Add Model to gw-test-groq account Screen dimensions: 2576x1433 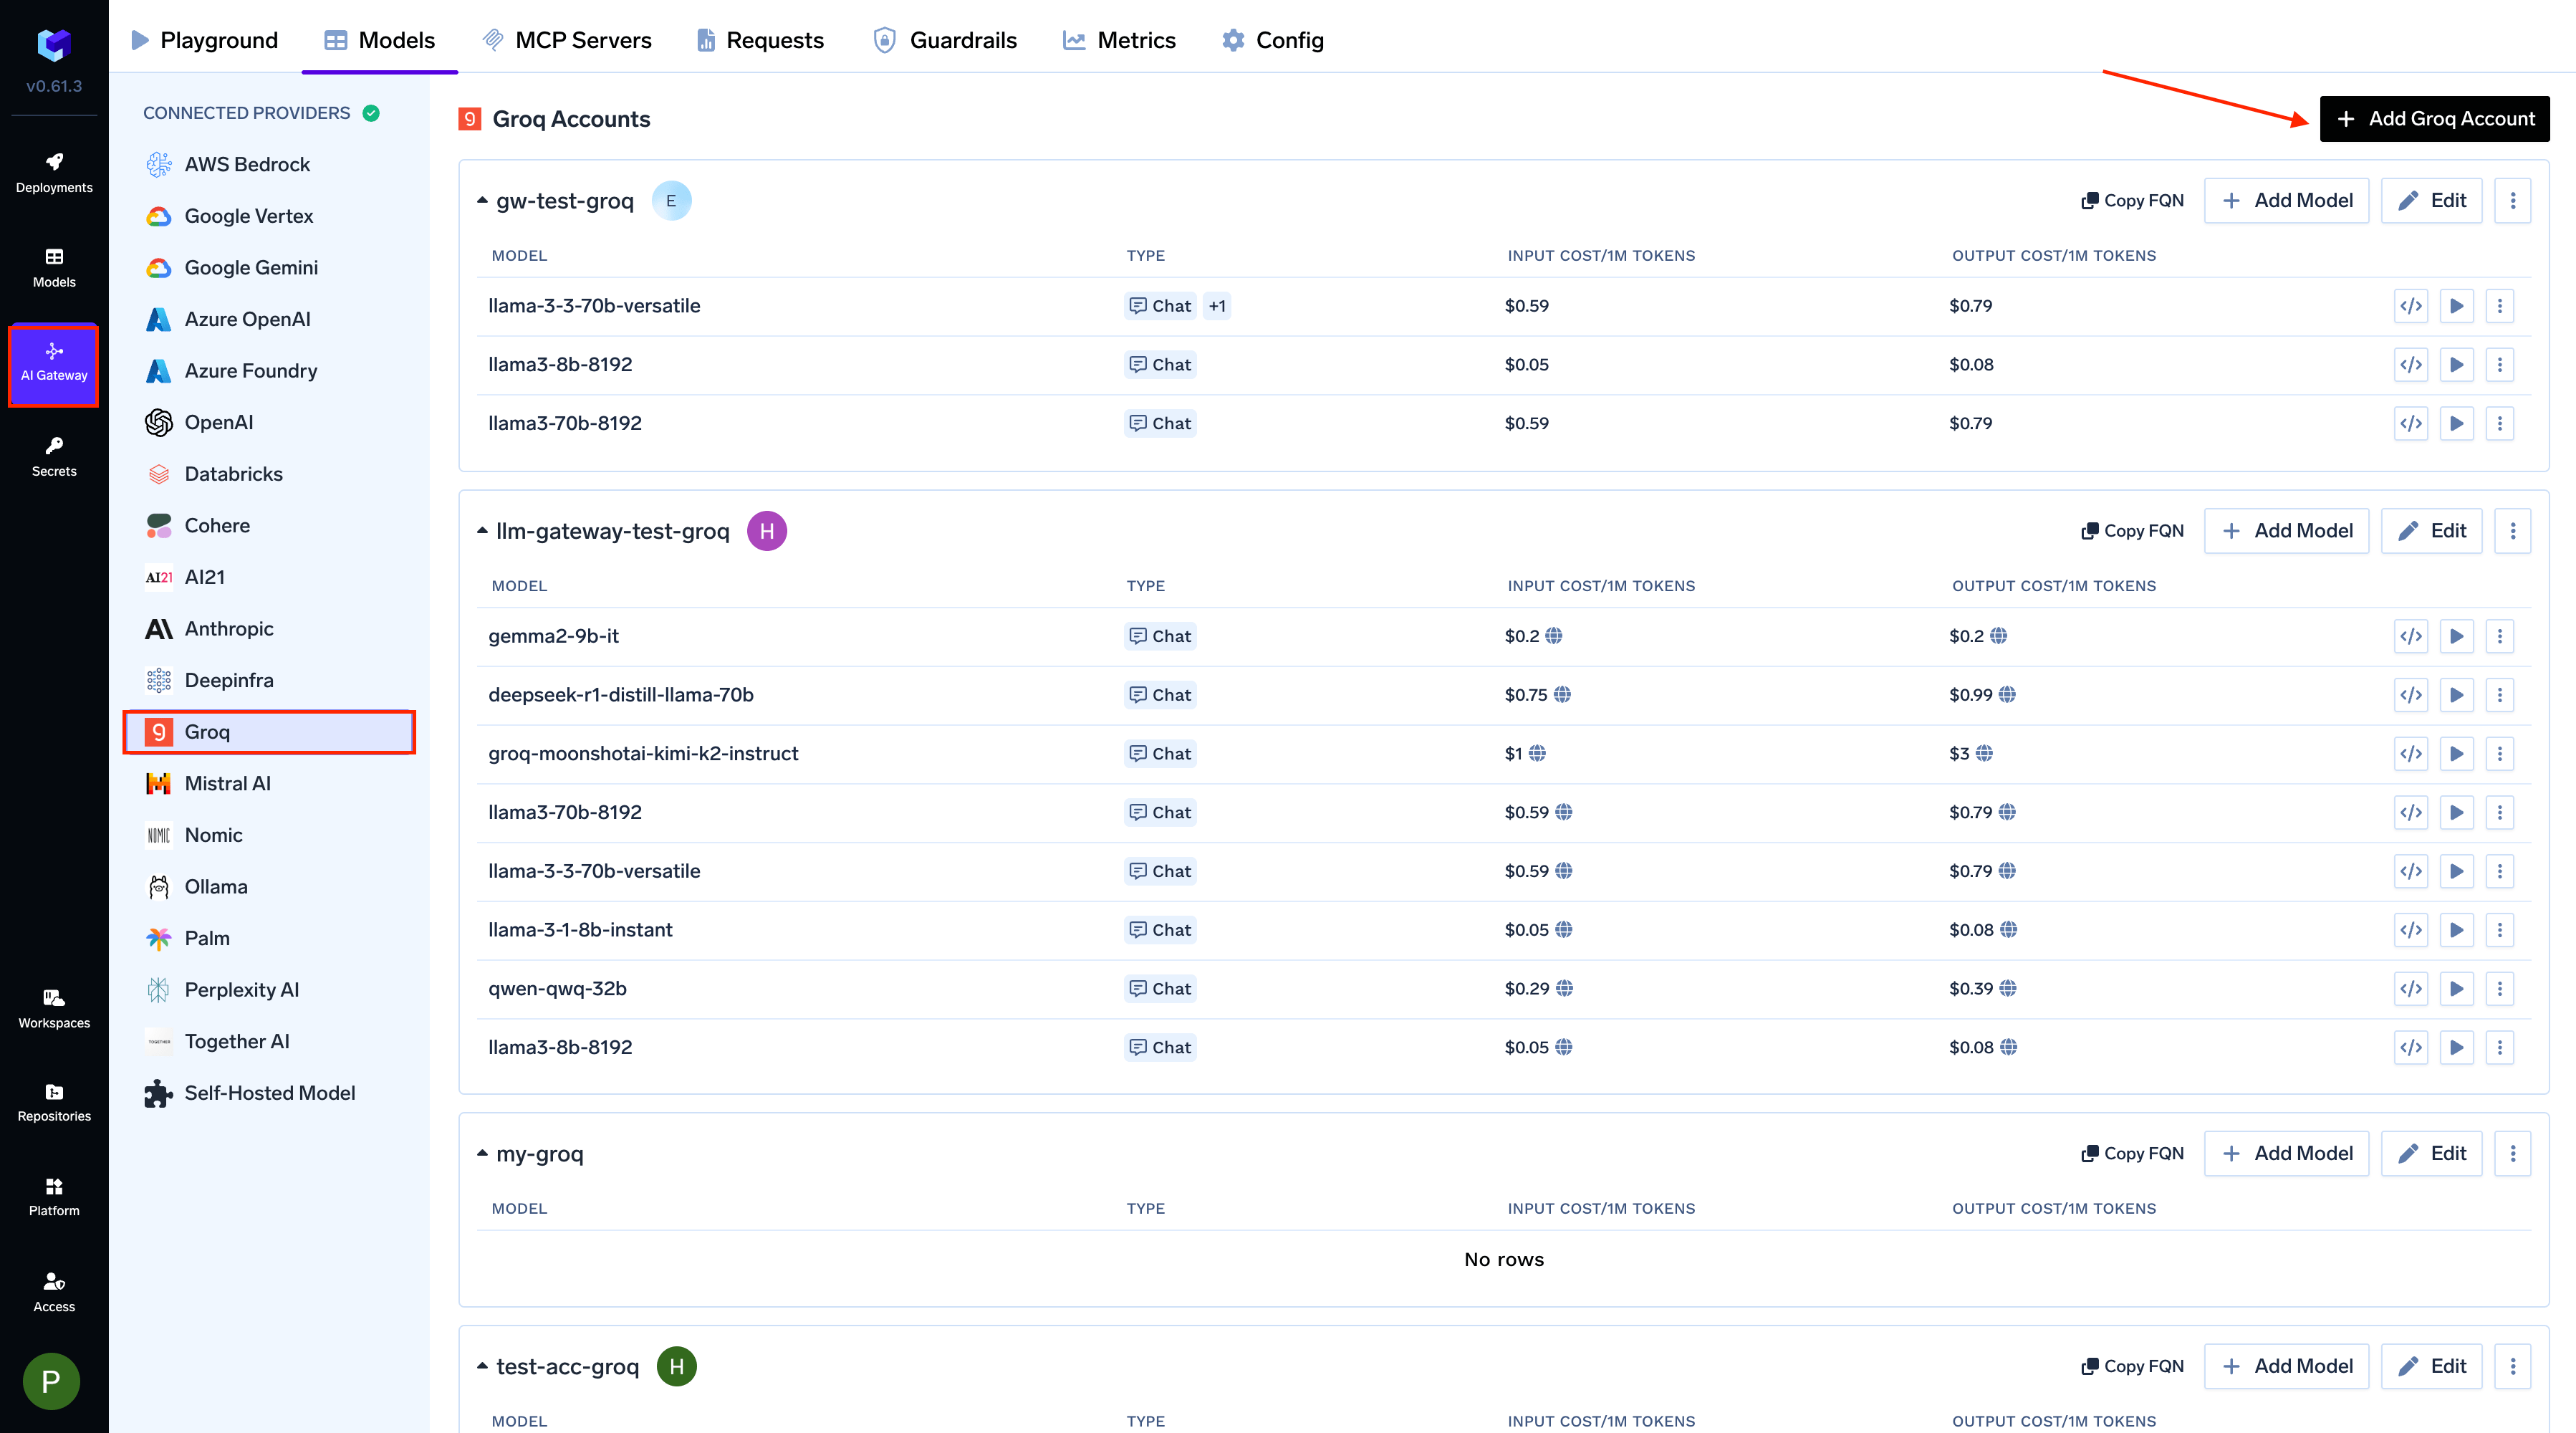[x=2286, y=201]
